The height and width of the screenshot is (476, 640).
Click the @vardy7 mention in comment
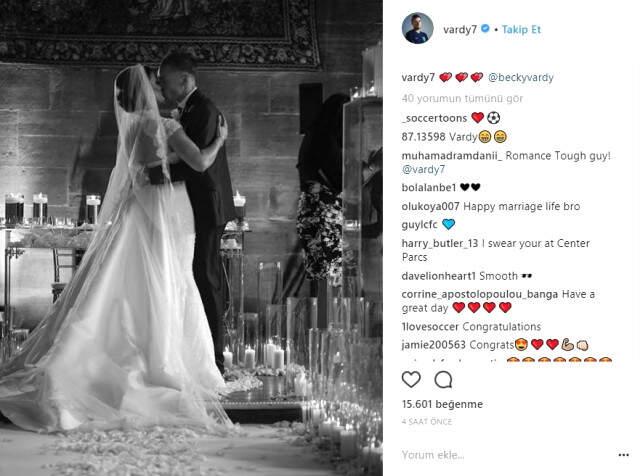423,169
